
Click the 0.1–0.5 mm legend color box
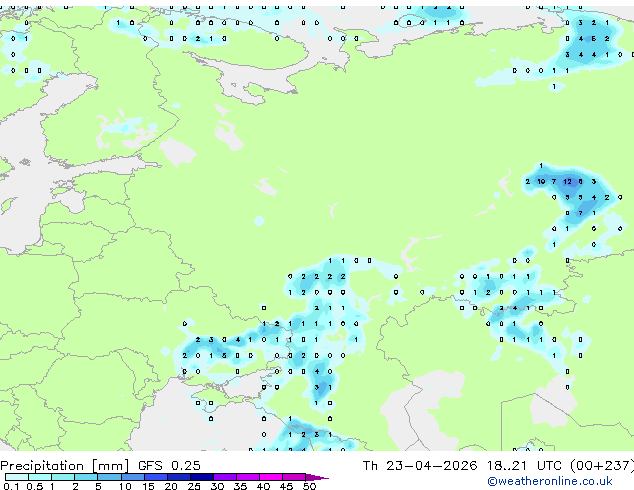point(17,477)
